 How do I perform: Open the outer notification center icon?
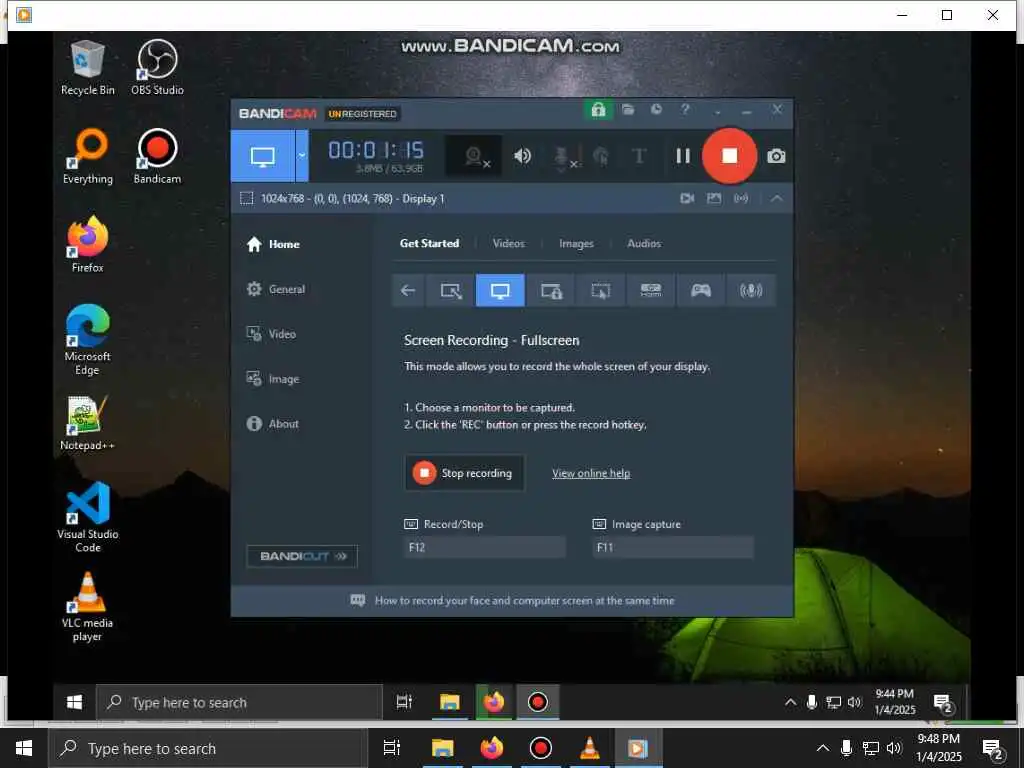pyautogui.click(x=993, y=749)
